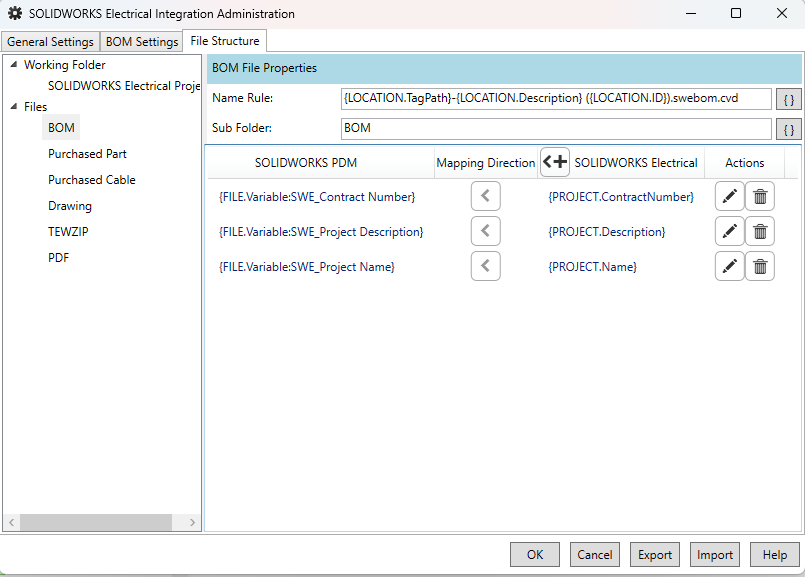
Task: Collapse the Files tree node
Action: click(x=14, y=106)
